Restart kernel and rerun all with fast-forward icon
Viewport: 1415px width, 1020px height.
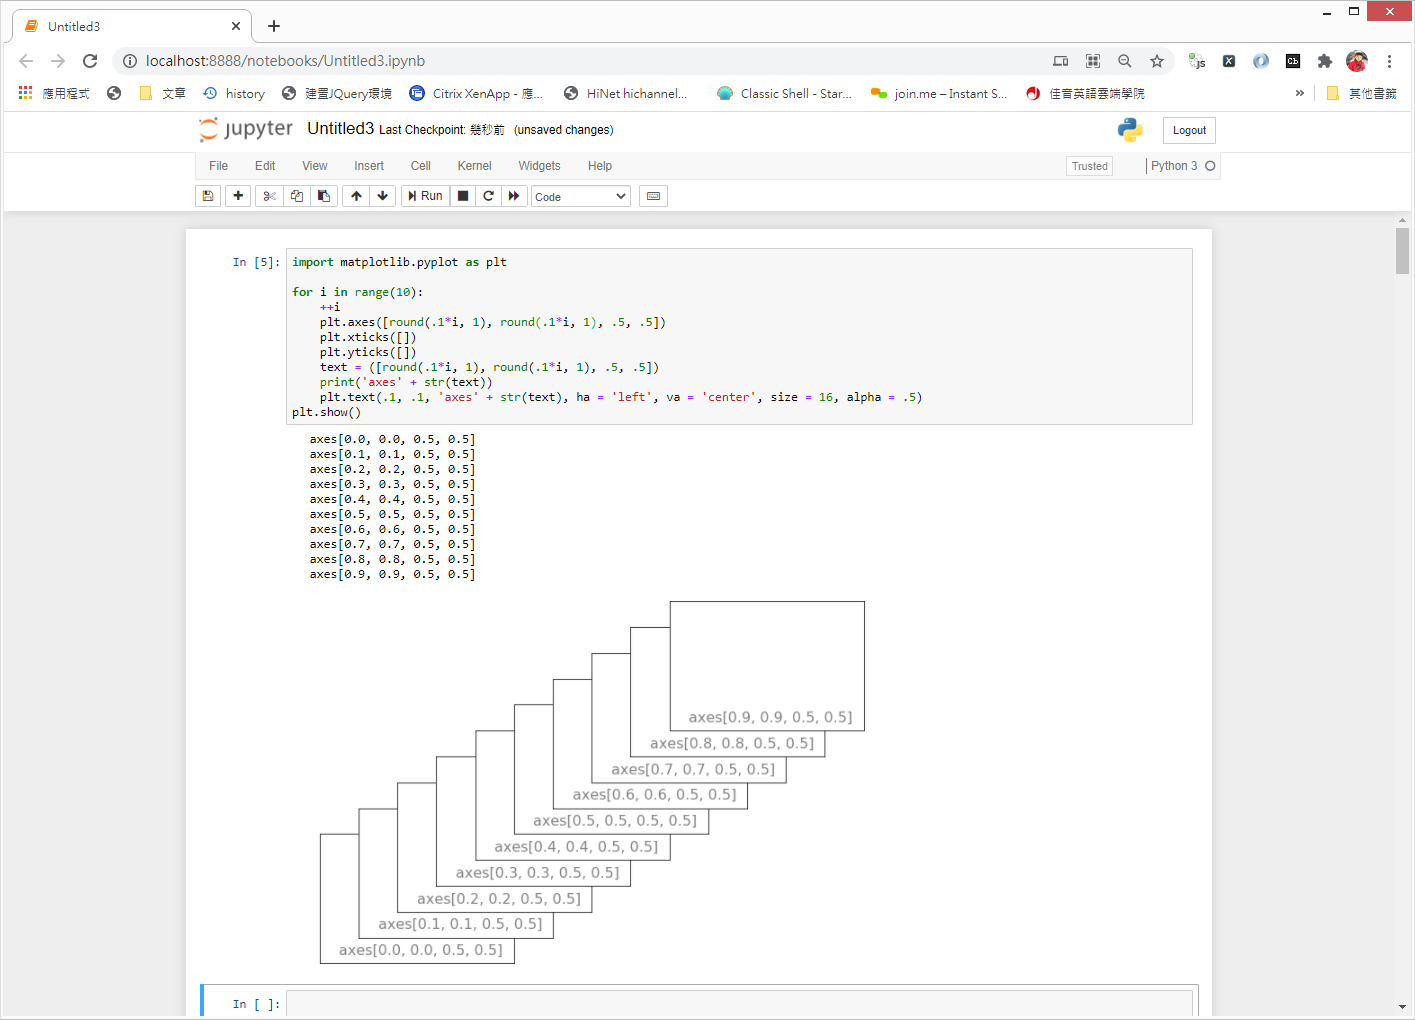pyautogui.click(x=514, y=196)
